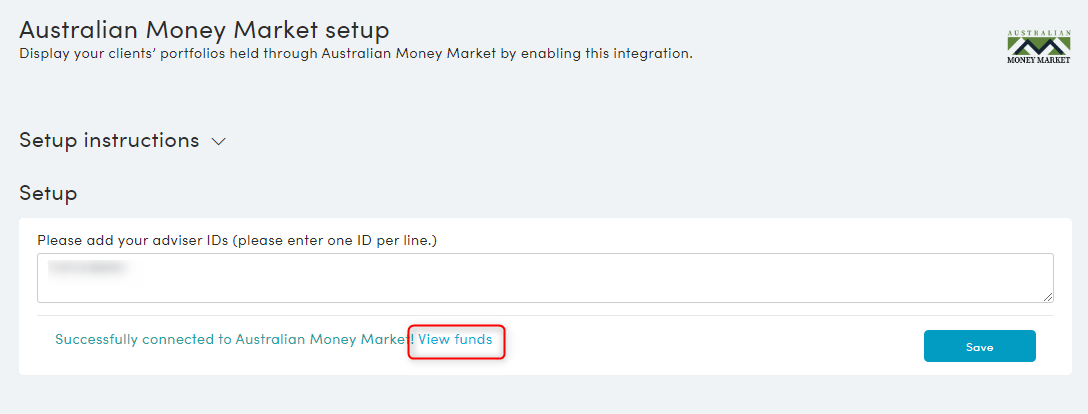This screenshot has width=1088, height=414.
Task: Expand the Setup instructions chevron
Action: click(x=219, y=141)
